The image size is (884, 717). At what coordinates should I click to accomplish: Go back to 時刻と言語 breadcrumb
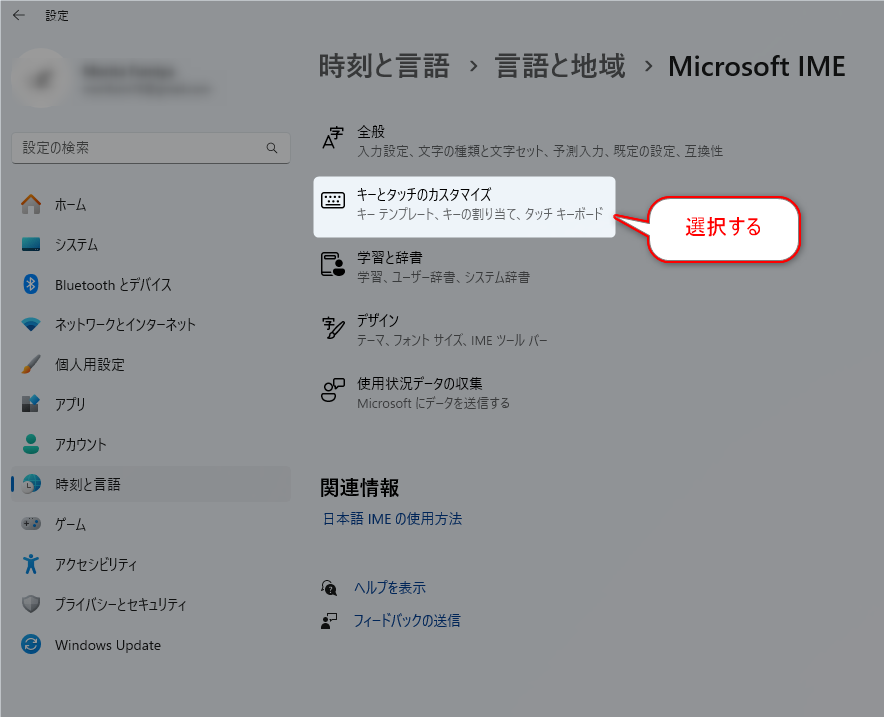[384, 66]
